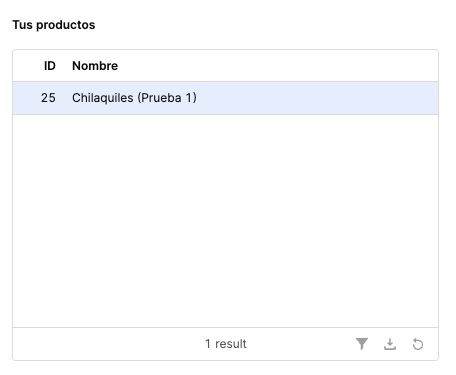Click the ID cell showing 25
This screenshot has width=456, height=375.
tap(48, 98)
